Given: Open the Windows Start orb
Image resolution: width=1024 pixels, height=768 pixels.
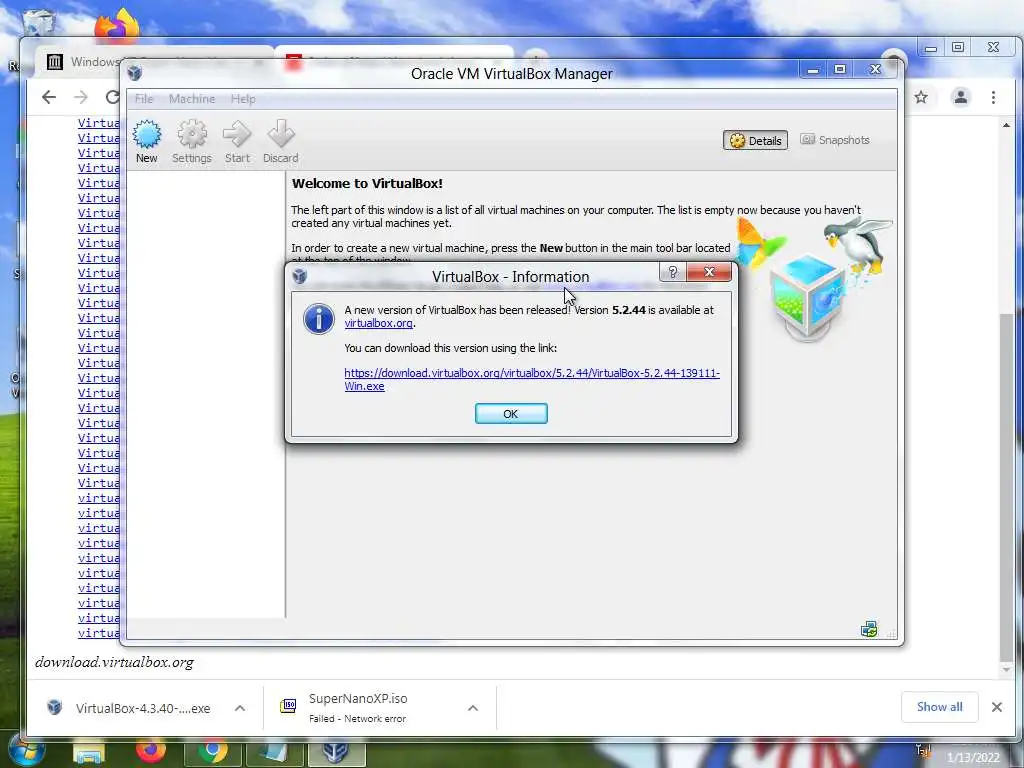Looking at the screenshot, I should click(25, 752).
